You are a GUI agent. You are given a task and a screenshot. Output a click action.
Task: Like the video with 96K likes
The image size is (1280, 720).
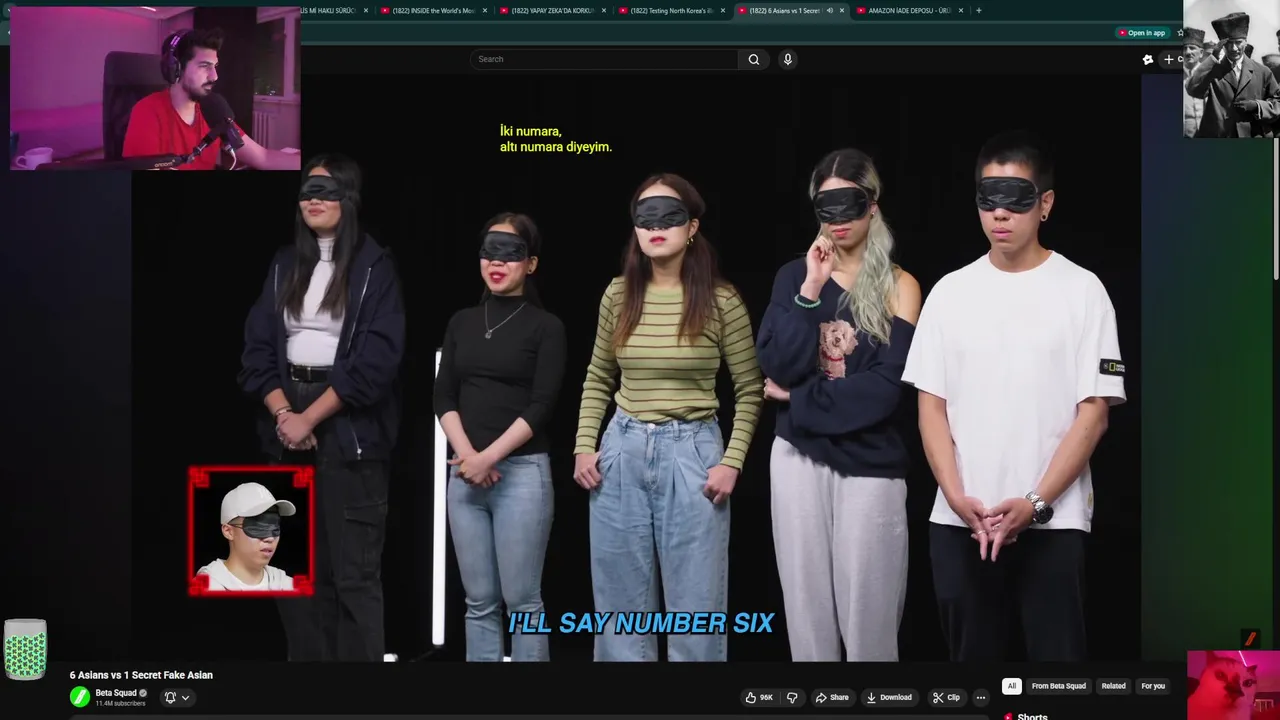pyautogui.click(x=760, y=697)
